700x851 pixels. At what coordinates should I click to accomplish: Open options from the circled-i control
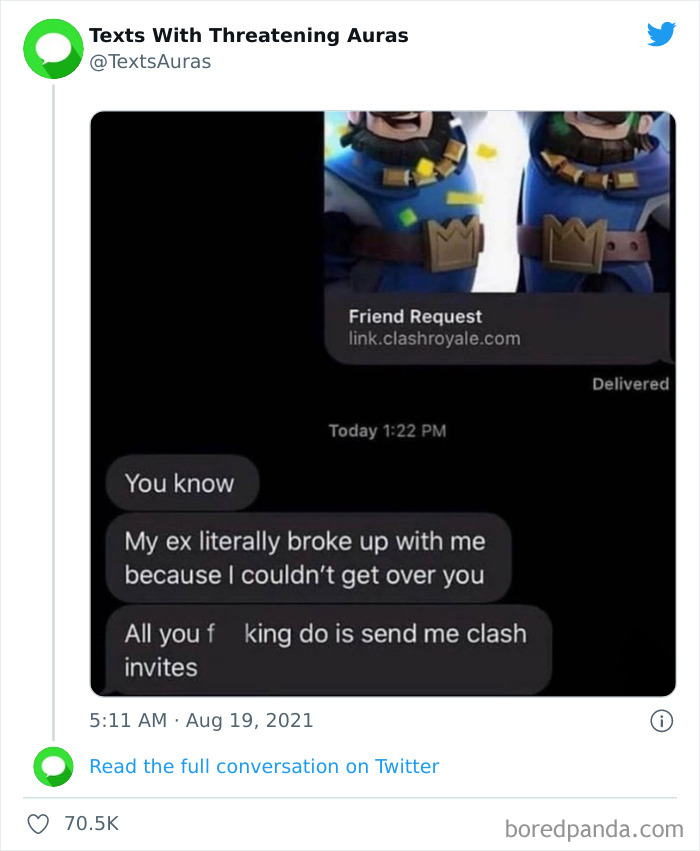point(663,720)
